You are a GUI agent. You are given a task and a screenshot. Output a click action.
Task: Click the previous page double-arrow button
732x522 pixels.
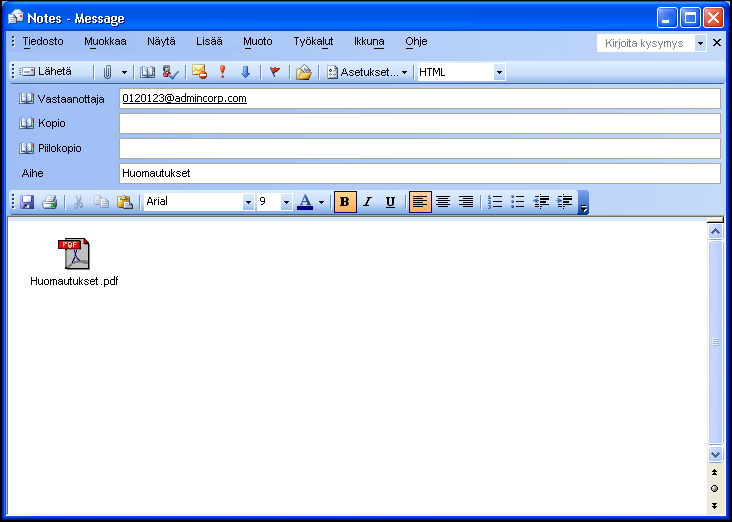tap(714, 473)
